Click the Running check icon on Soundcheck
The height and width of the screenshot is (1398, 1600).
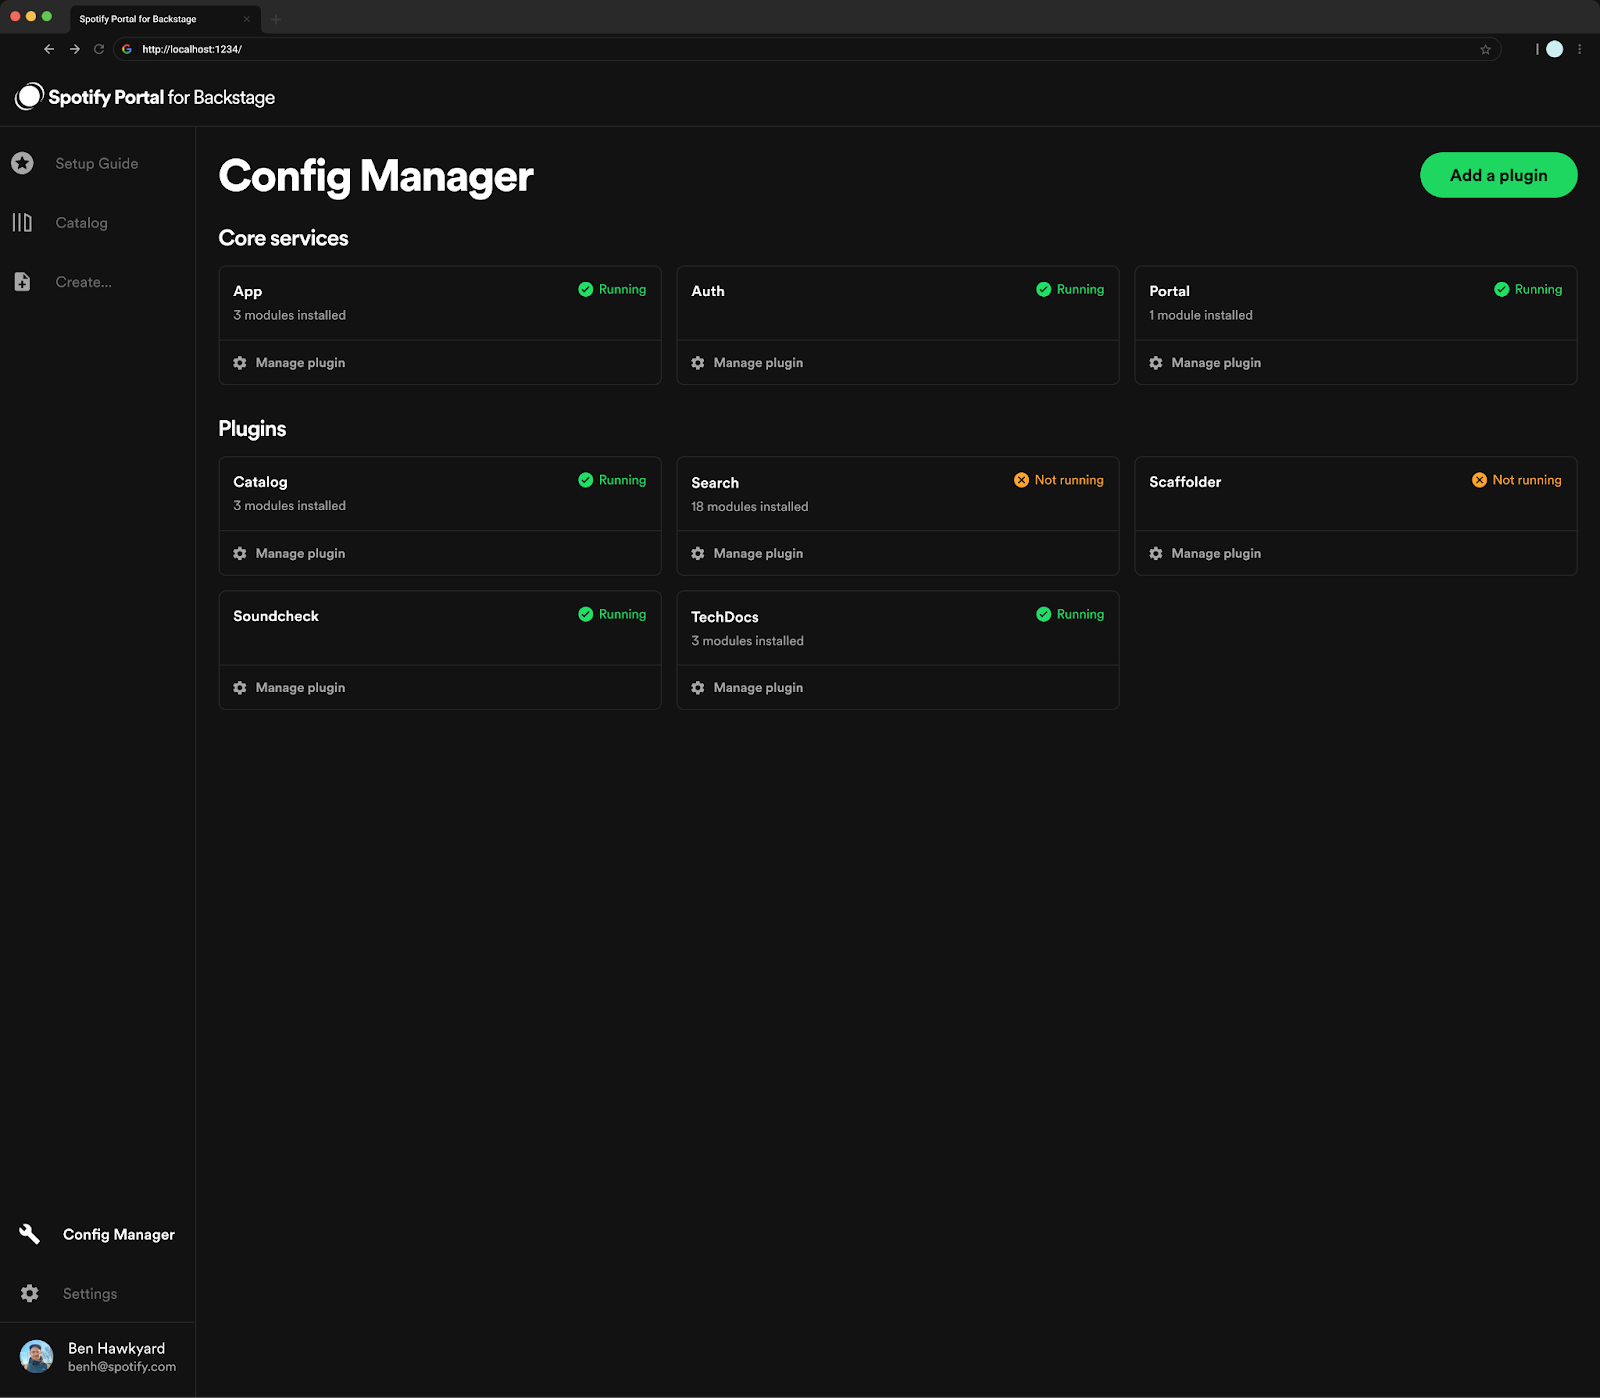(586, 614)
